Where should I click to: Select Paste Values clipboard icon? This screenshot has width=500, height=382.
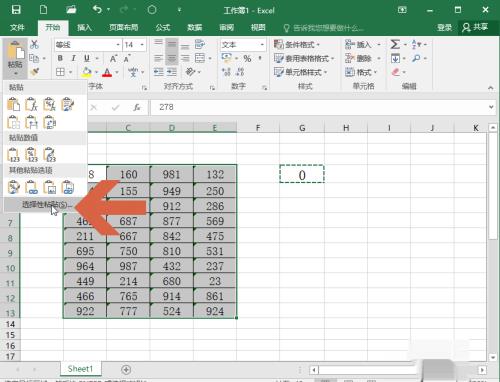(x=13, y=155)
